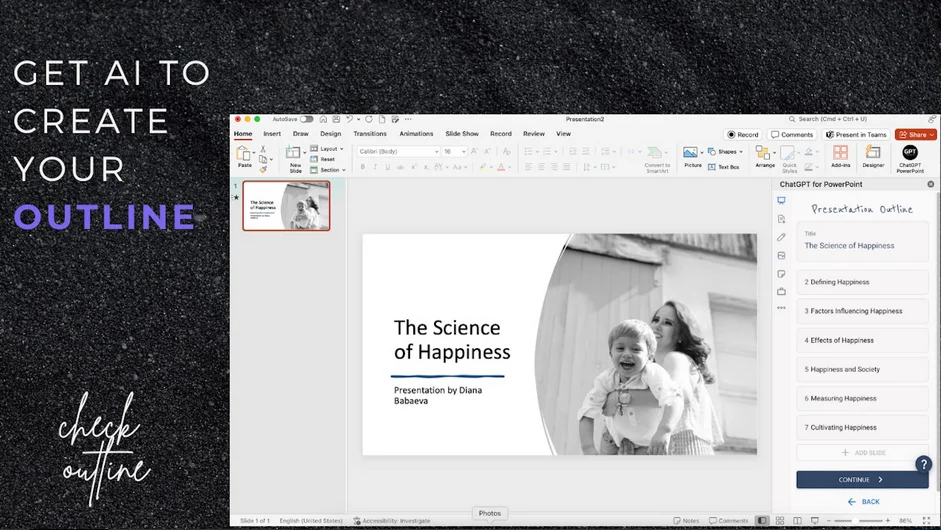Open the ChatGPT PowerPoint add-in icon

pyautogui.click(x=910, y=152)
